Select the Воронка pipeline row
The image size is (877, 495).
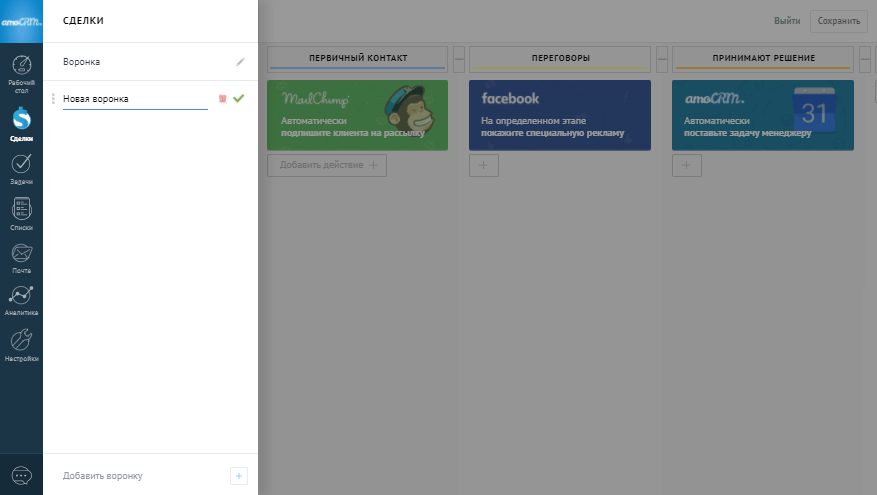(x=150, y=62)
